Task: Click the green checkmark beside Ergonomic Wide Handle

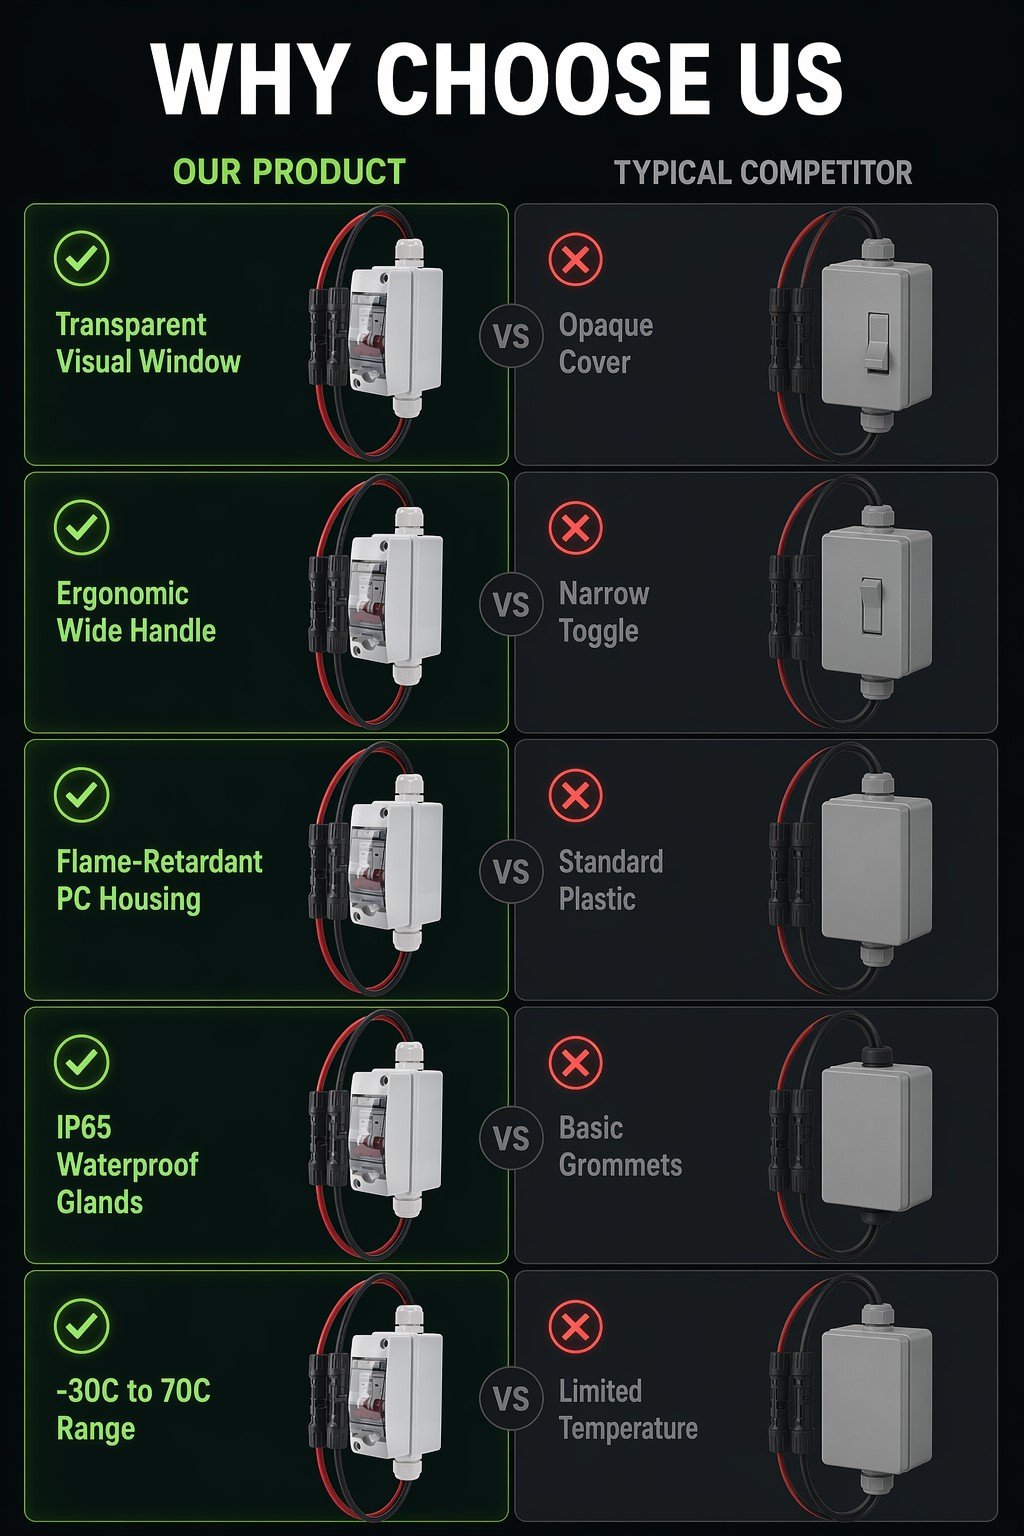Action: coord(81,527)
